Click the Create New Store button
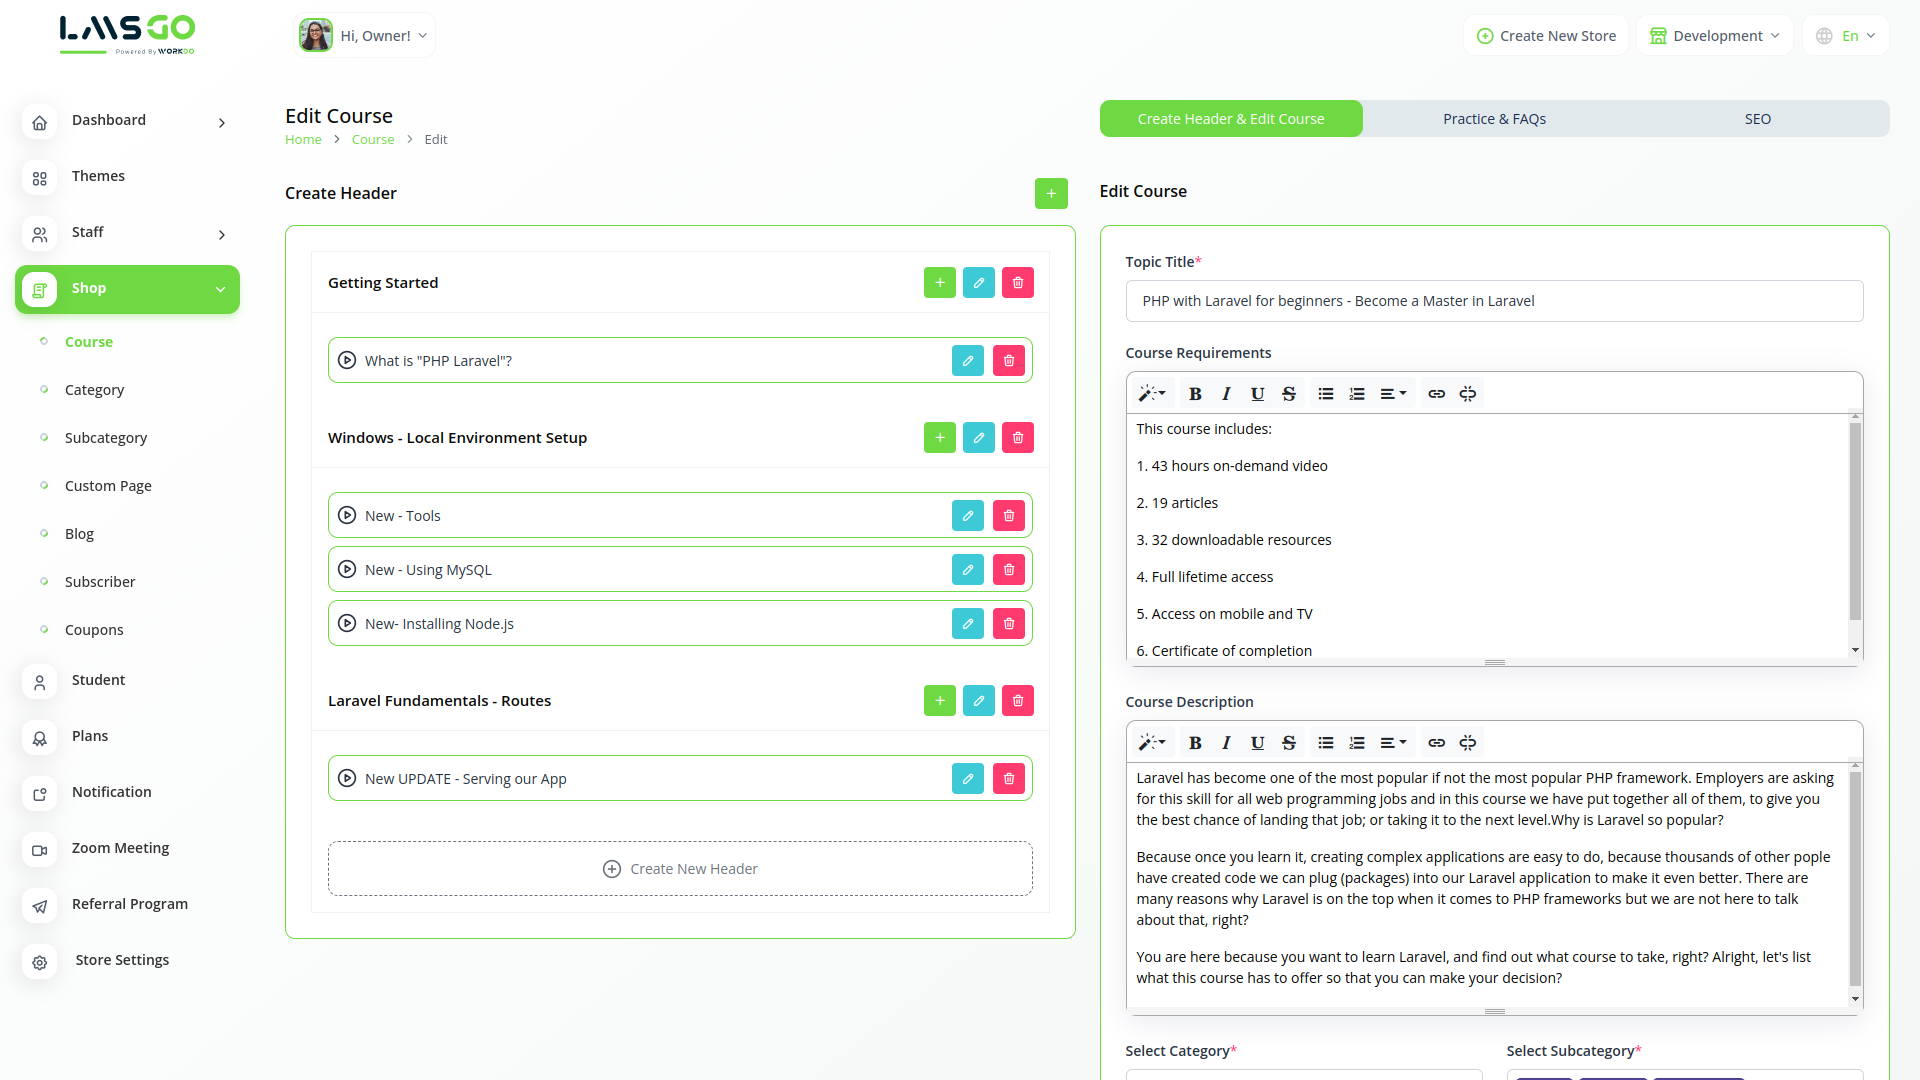The height and width of the screenshot is (1080, 1920). (1546, 36)
